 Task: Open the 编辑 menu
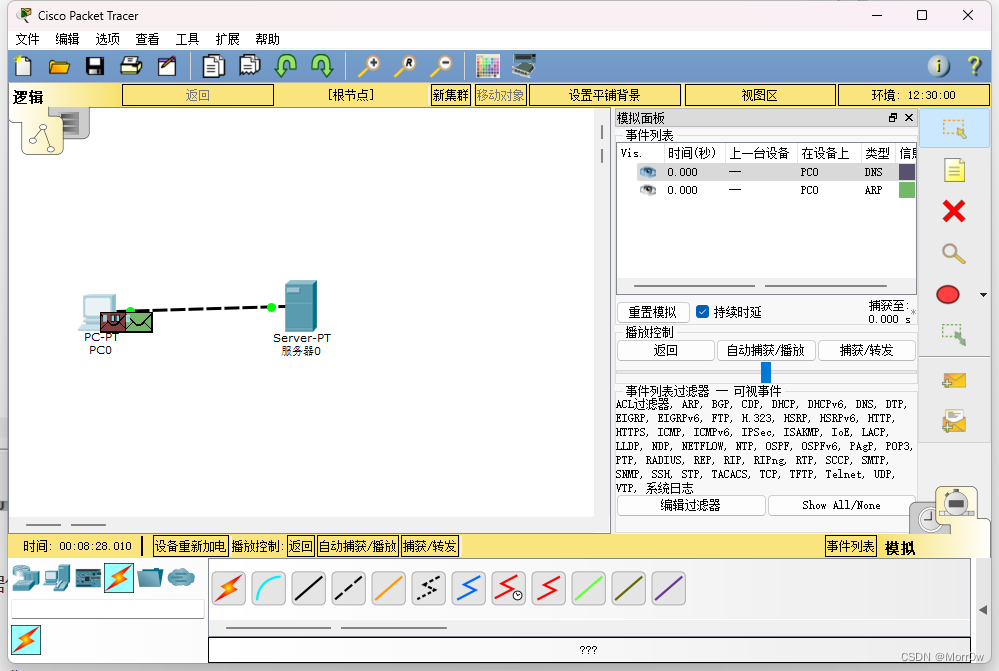[x=68, y=40]
